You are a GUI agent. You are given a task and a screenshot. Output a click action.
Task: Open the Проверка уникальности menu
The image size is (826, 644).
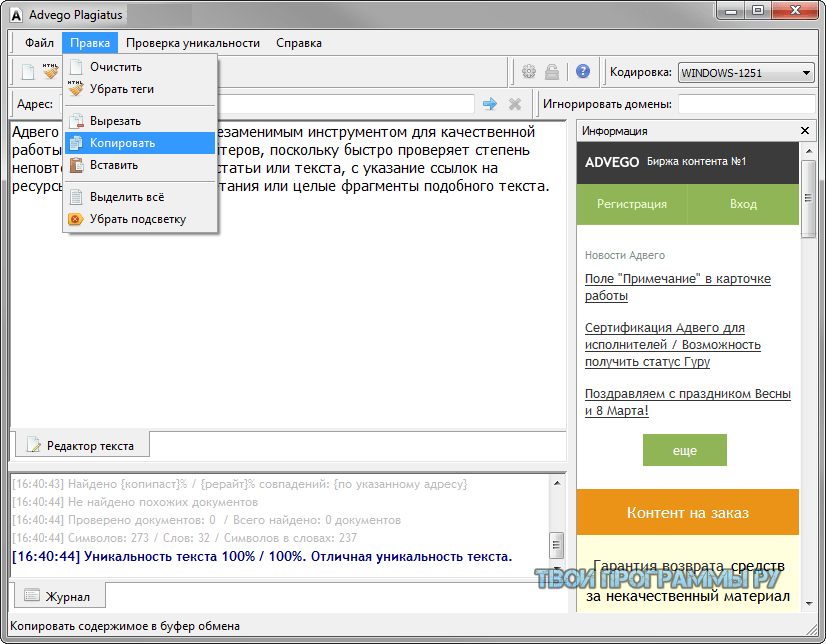click(193, 43)
